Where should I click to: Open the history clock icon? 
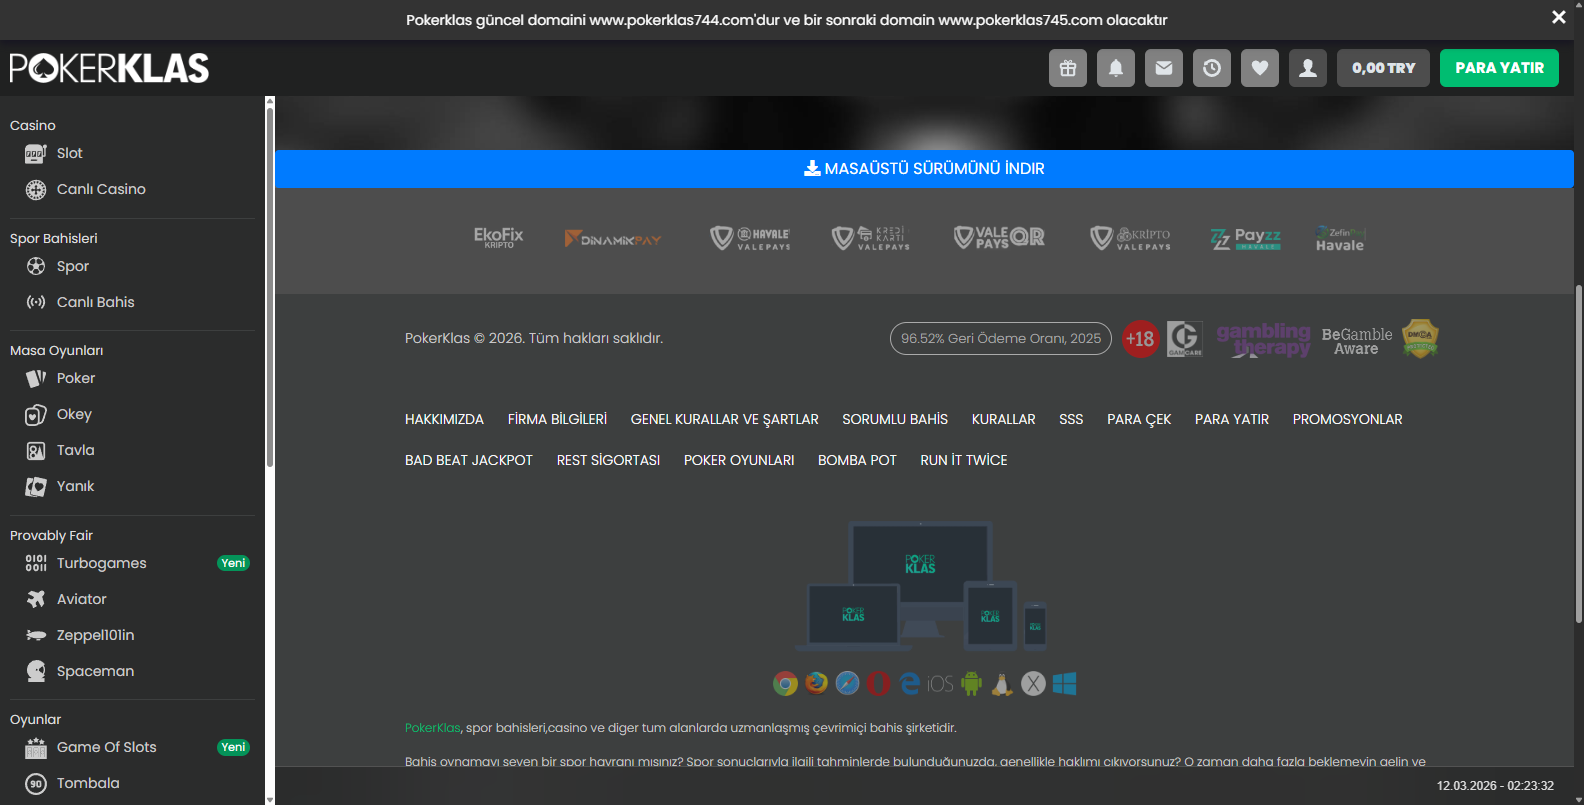1212,68
